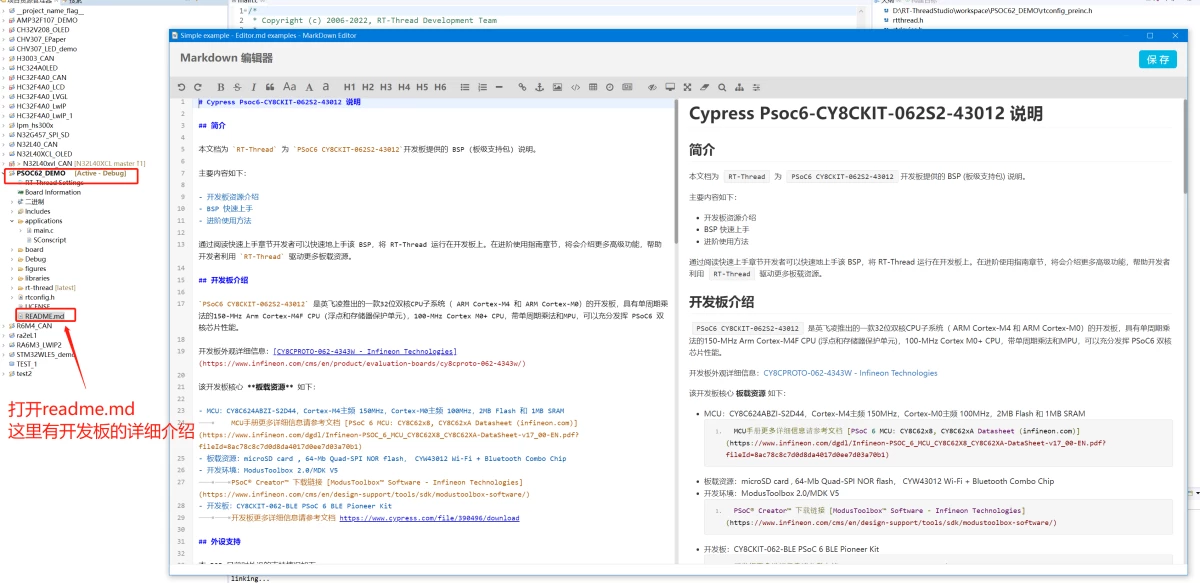The height and width of the screenshot is (583, 1200).
Task: Open search in editor with the magnifier icon
Action: click(722, 87)
